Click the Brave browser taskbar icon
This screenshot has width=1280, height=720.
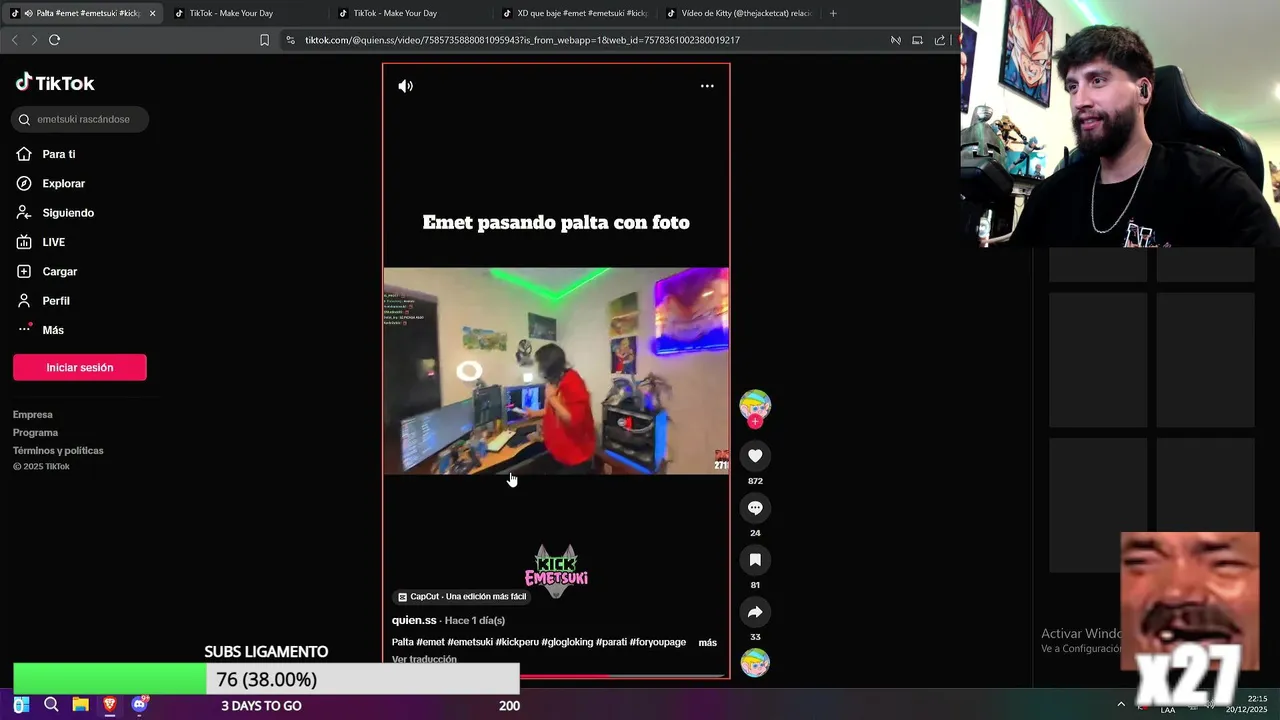[x=110, y=705]
